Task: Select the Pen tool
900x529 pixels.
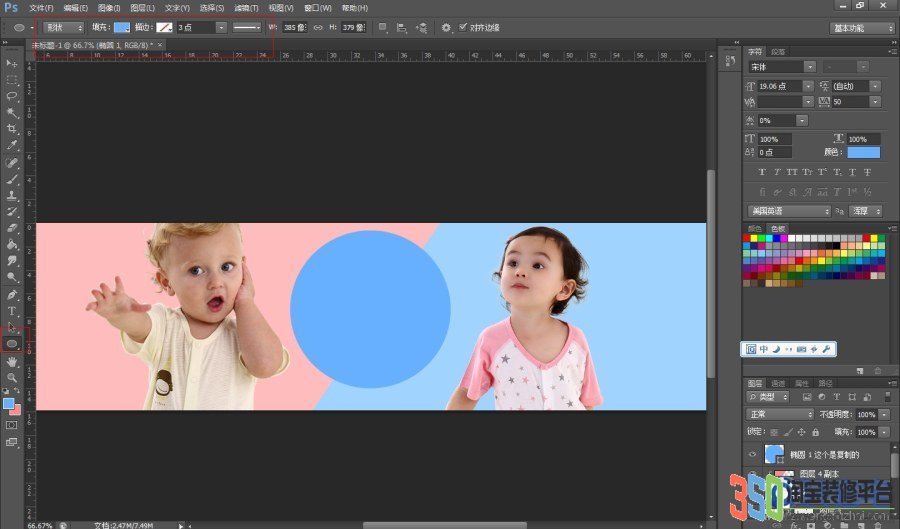Action: (x=11, y=295)
